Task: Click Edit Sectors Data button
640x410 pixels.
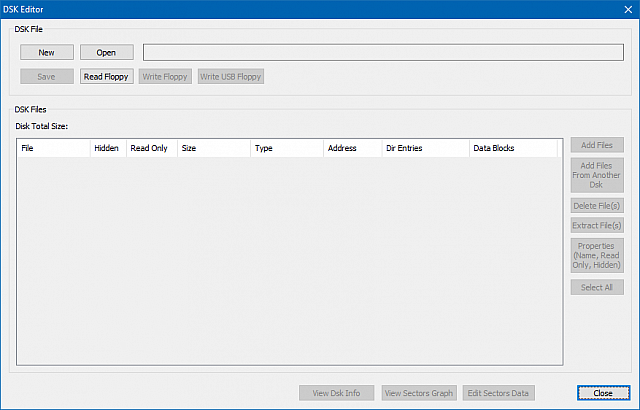Action: 498,393
